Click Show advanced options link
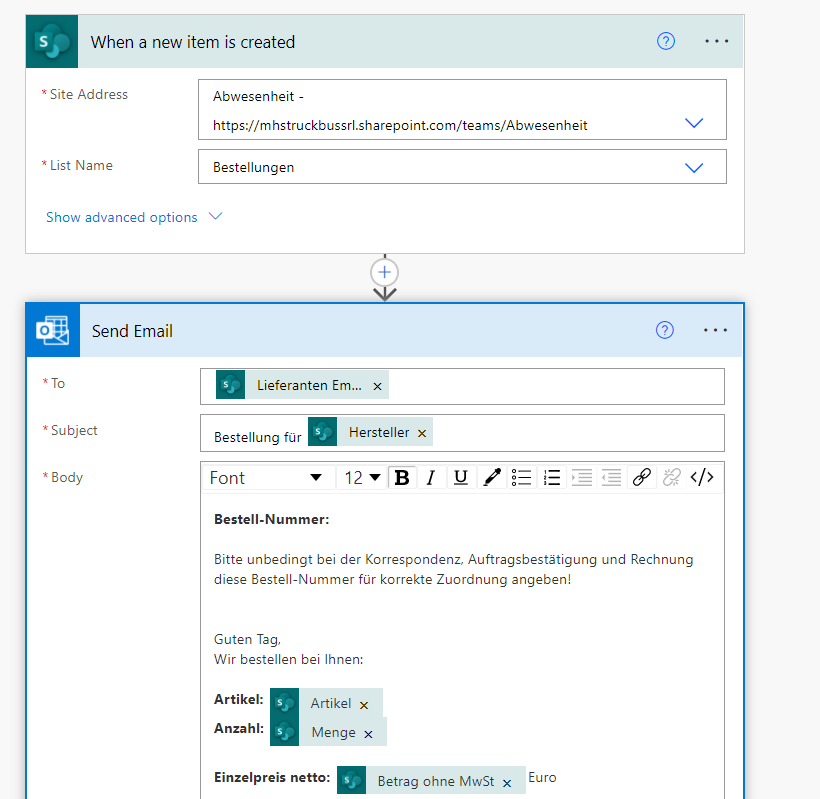The width and height of the screenshot is (820, 799). tap(121, 217)
